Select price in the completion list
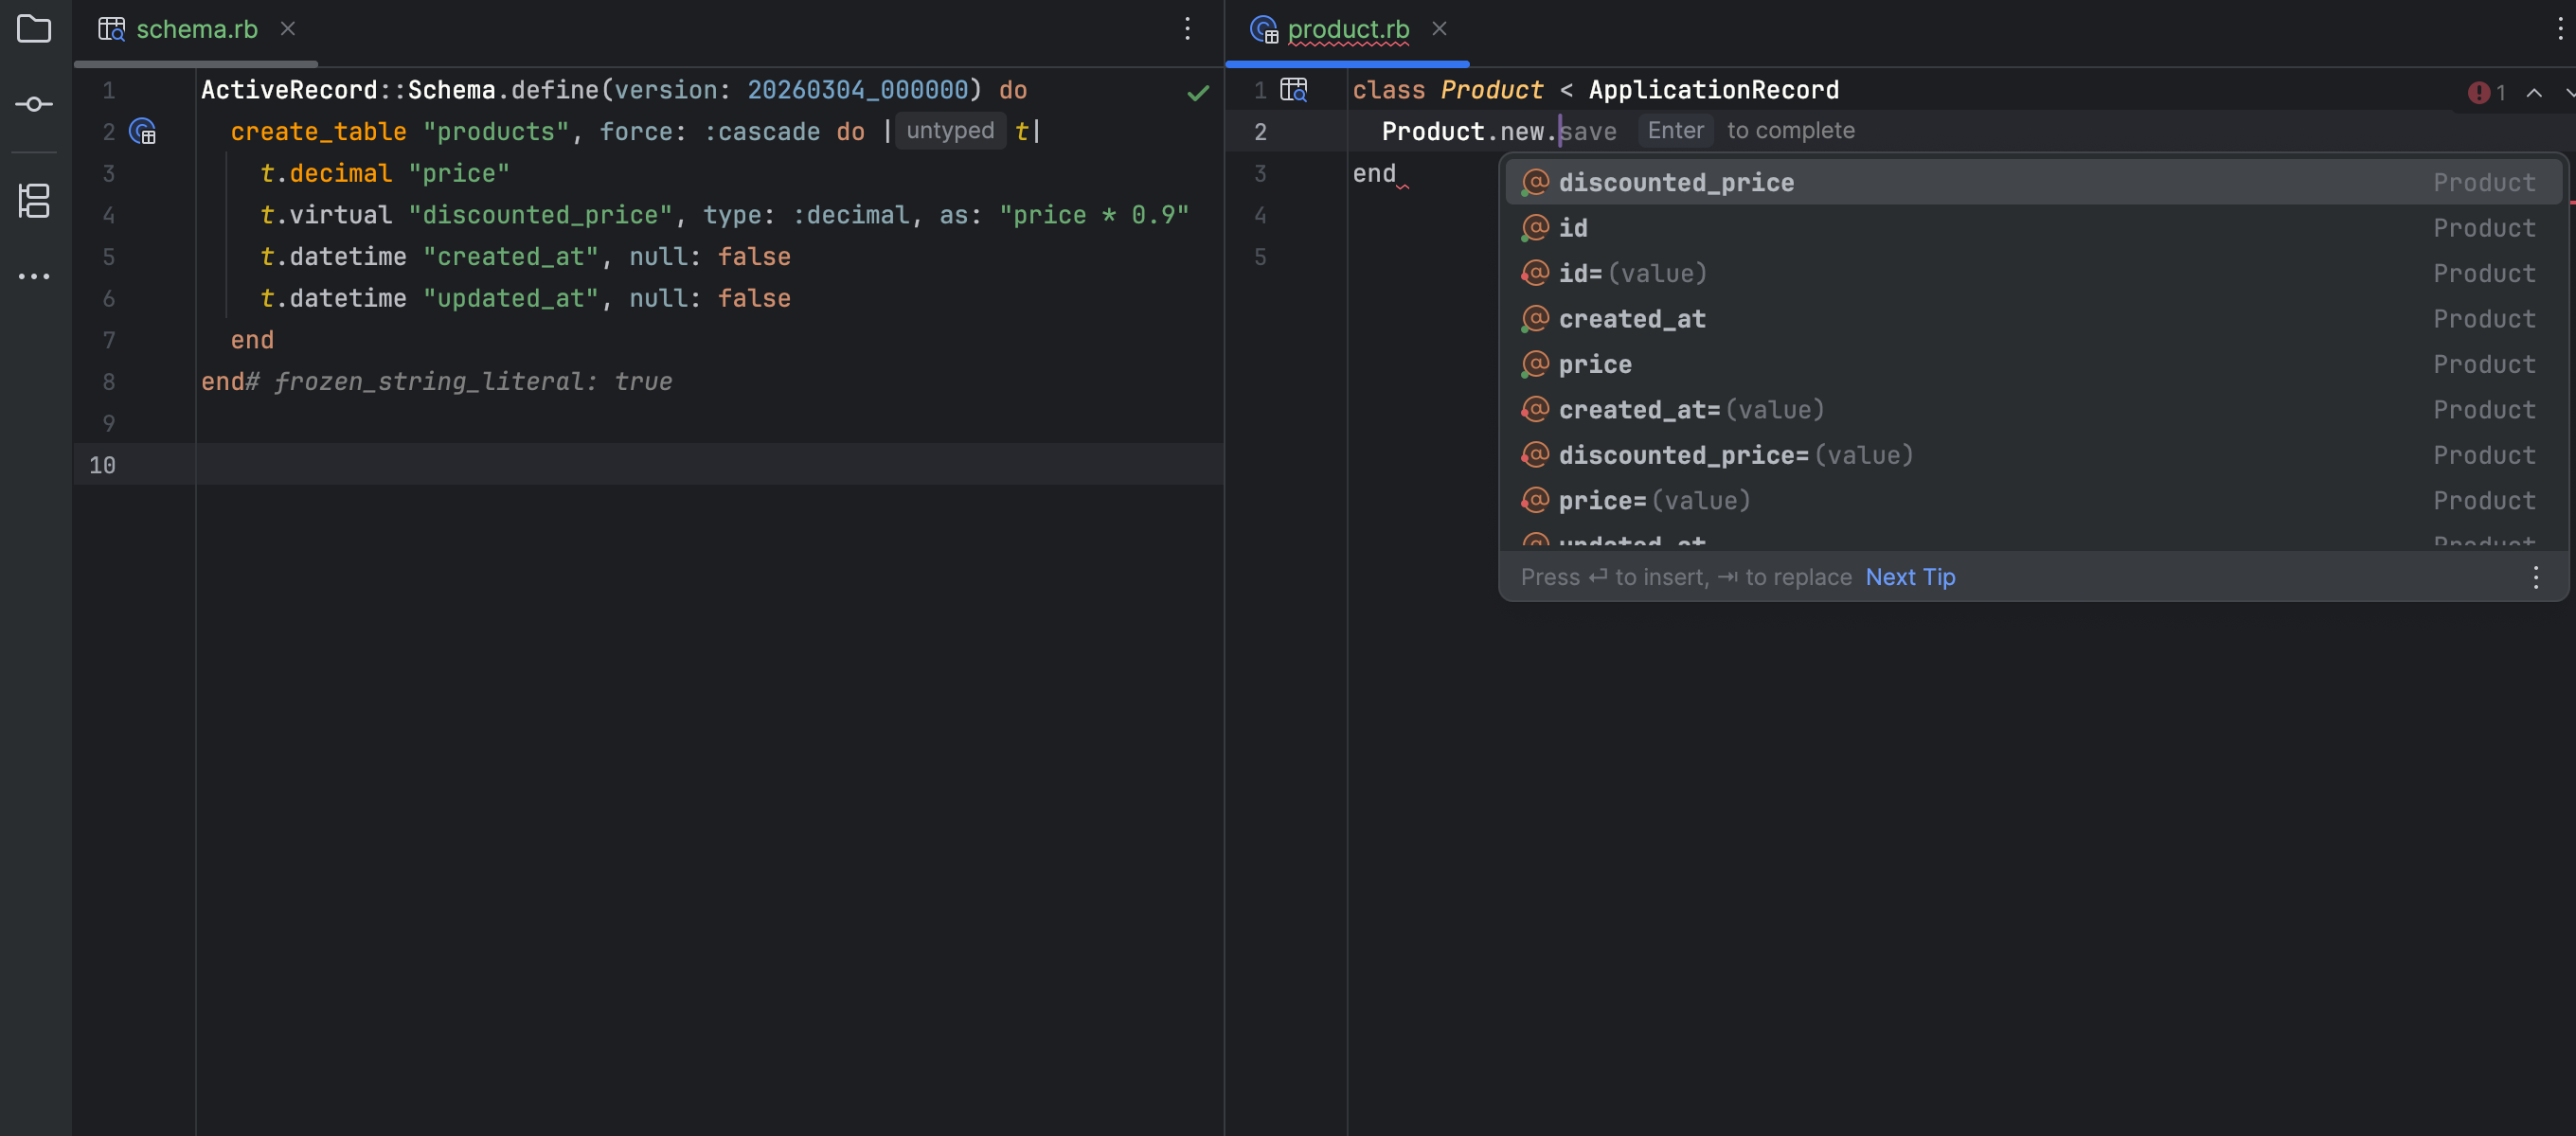The image size is (2576, 1136). [1595, 364]
